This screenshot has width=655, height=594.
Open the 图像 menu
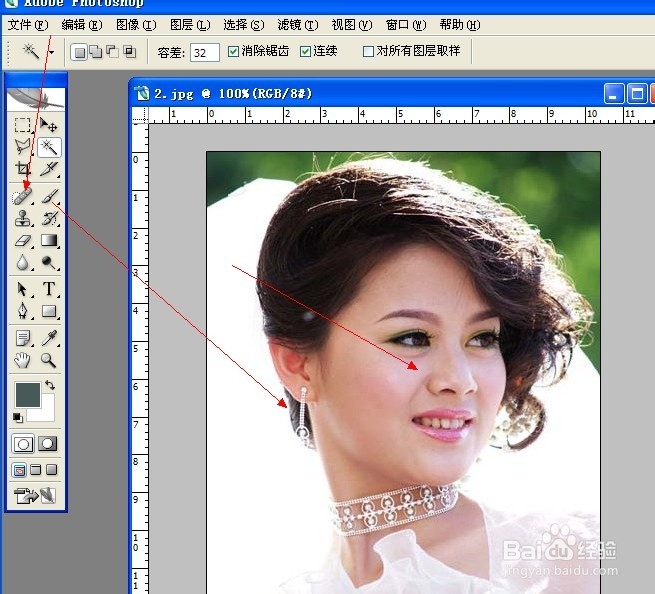(136, 25)
